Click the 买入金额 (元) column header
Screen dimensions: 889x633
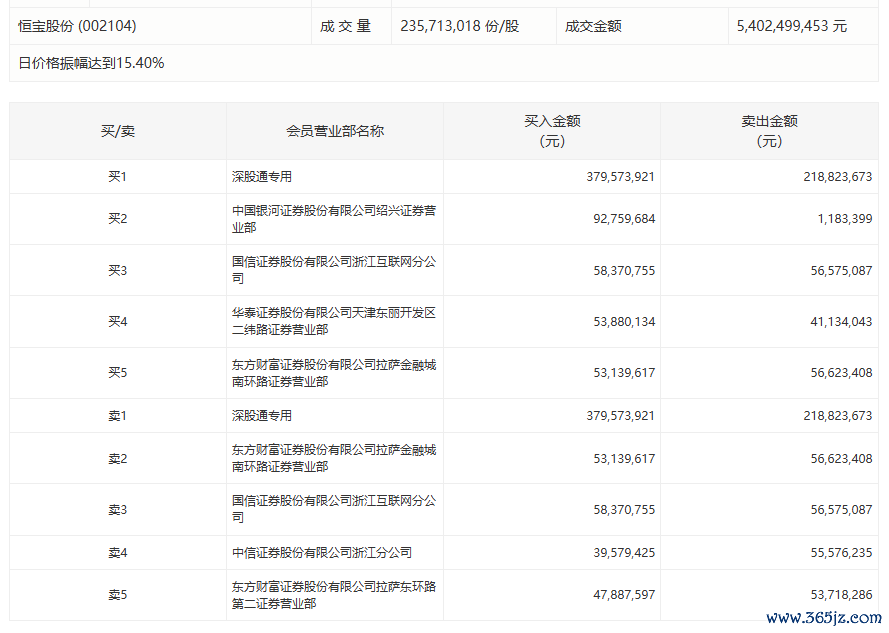(x=552, y=131)
